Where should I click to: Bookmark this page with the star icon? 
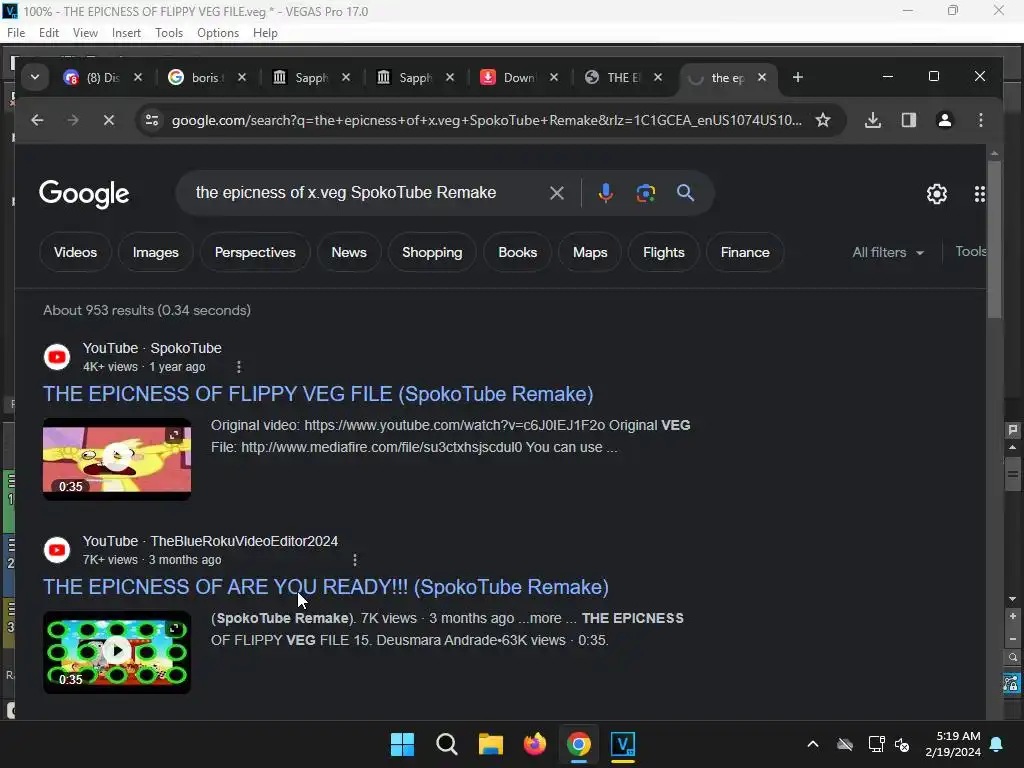823,120
